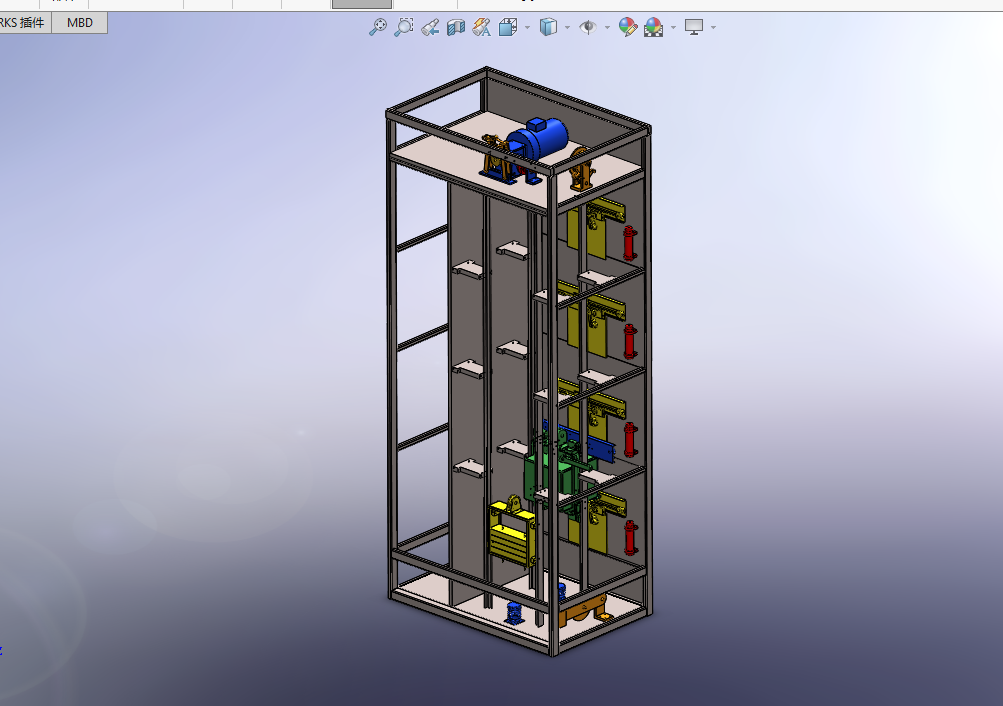1003x706 pixels.
Task: Switch to the SOLIDWORKS 插件 tab
Action: 24,22
